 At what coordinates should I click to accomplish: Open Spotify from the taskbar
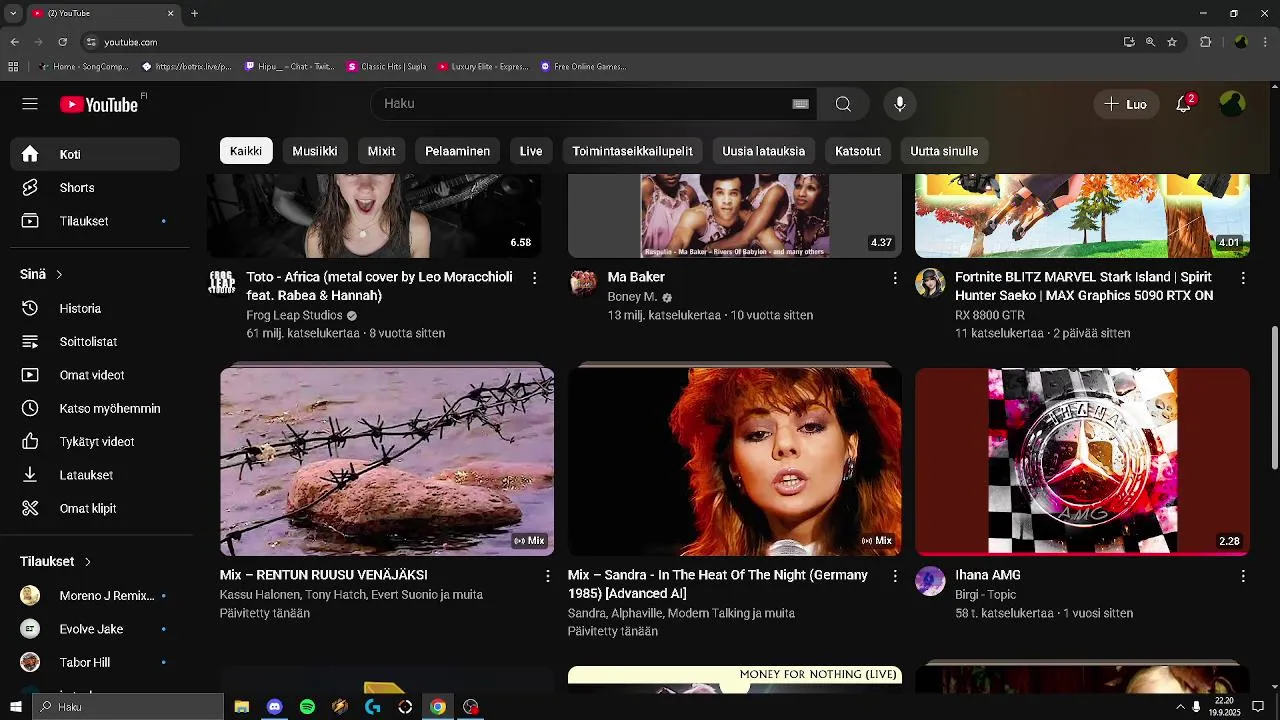click(307, 707)
